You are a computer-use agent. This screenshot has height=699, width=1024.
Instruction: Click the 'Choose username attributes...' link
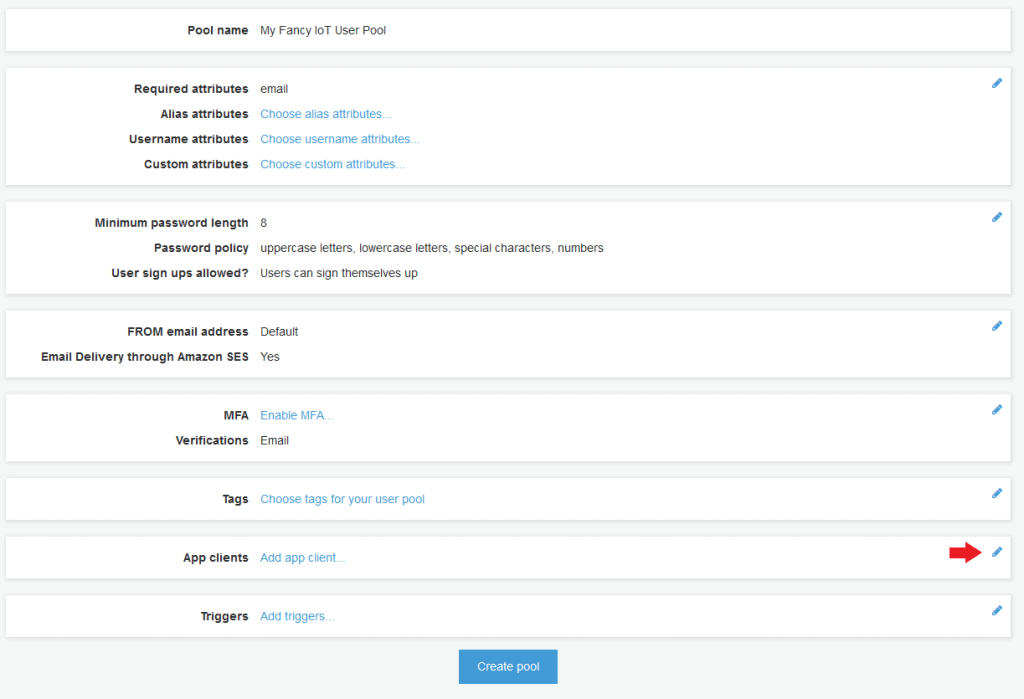pos(340,139)
